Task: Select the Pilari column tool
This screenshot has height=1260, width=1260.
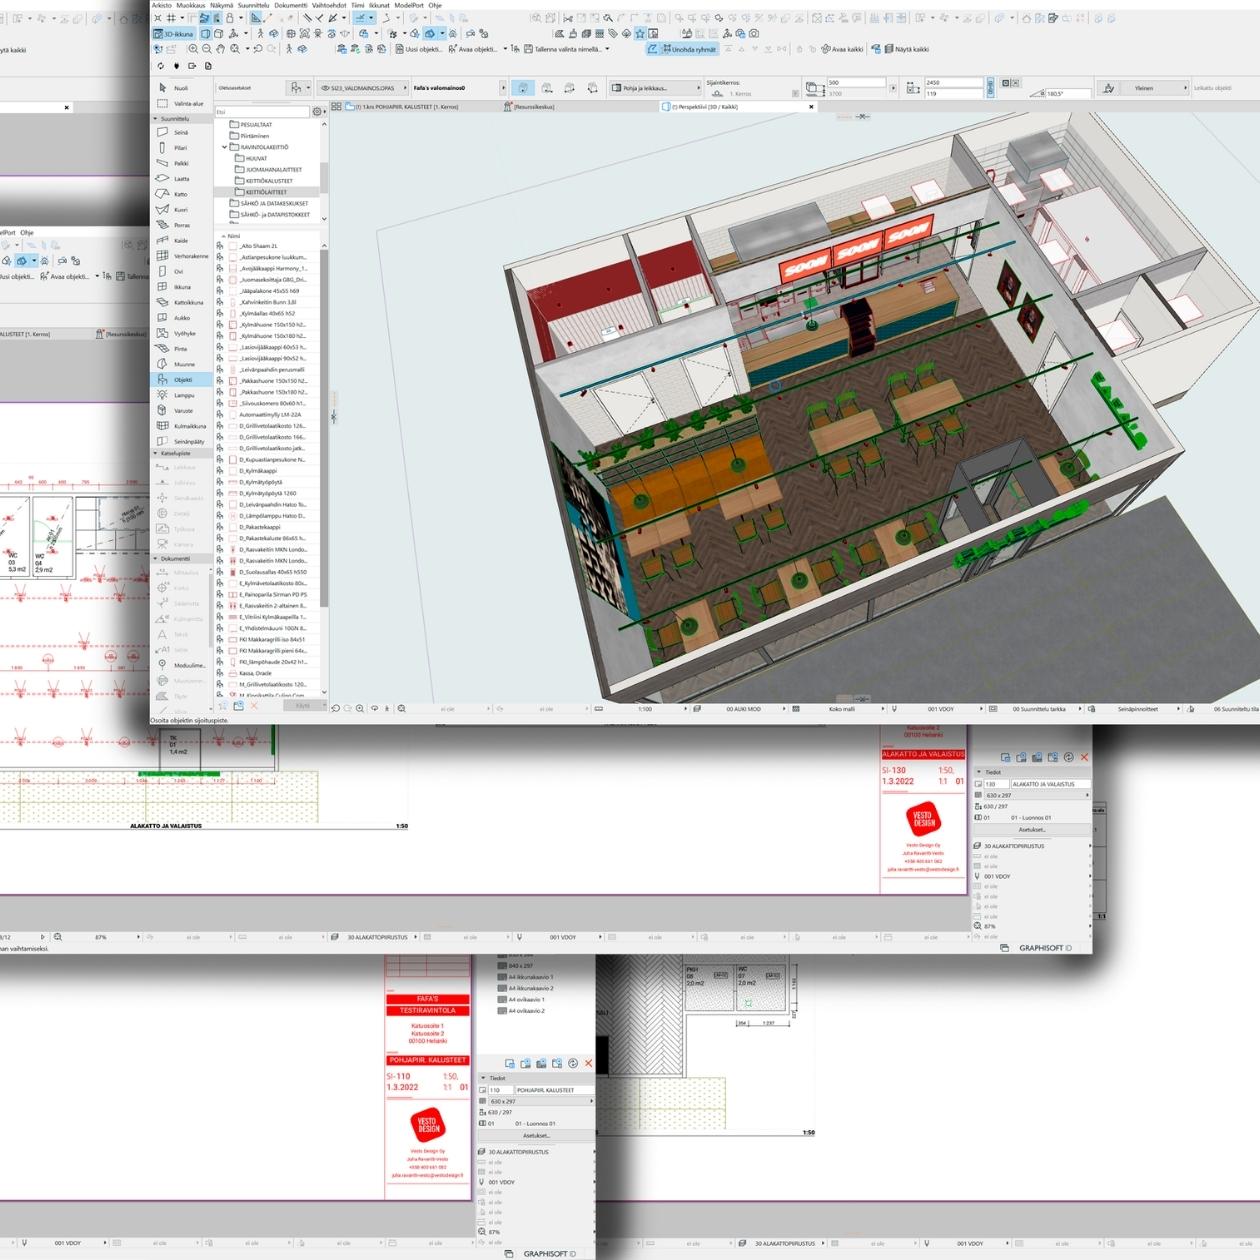Action: [x=181, y=147]
